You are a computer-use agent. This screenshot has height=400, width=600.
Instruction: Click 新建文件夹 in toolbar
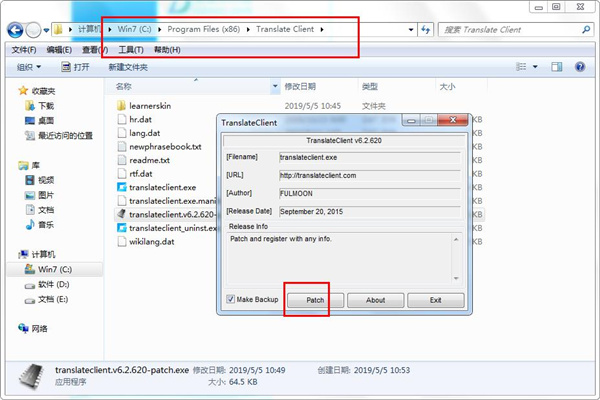point(128,68)
